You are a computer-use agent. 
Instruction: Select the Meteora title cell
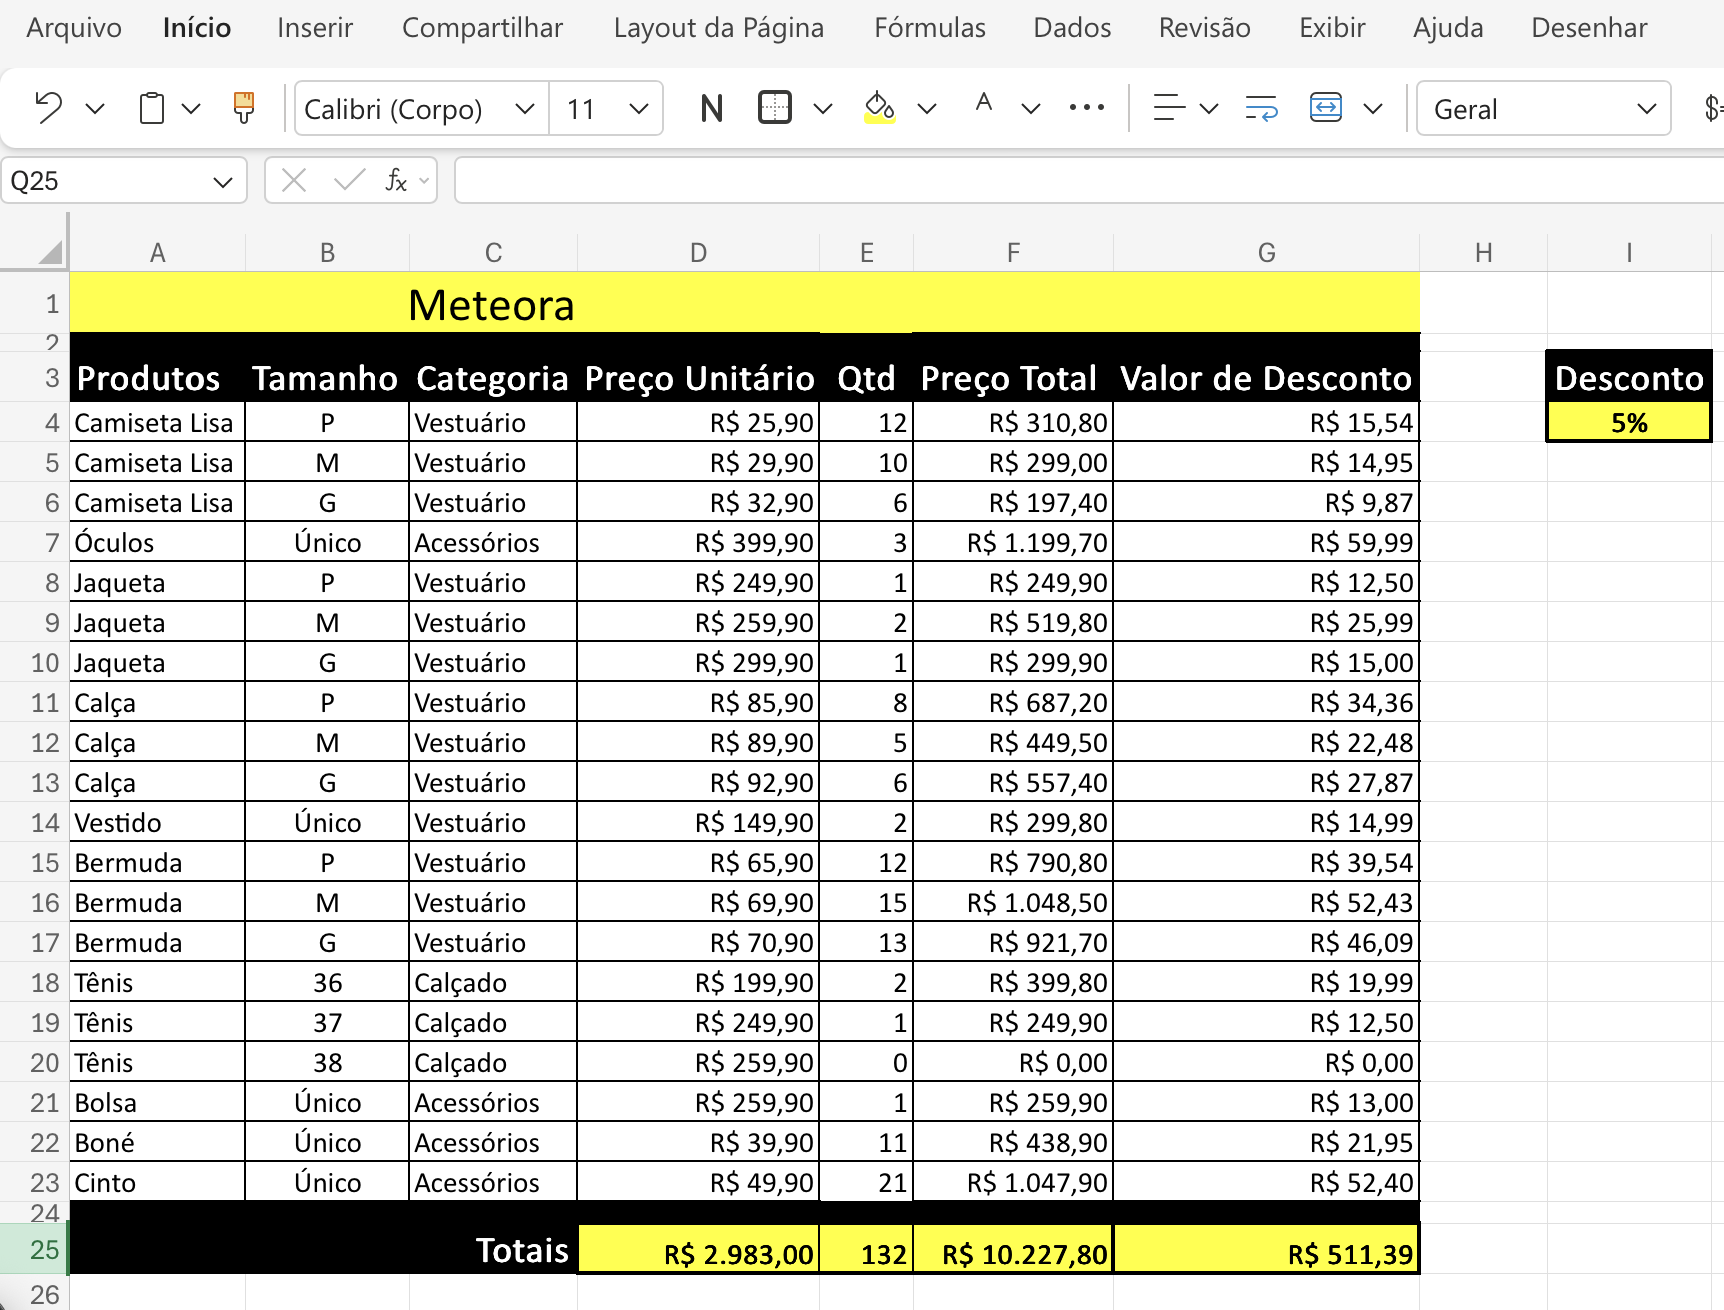click(x=744, y=304)
